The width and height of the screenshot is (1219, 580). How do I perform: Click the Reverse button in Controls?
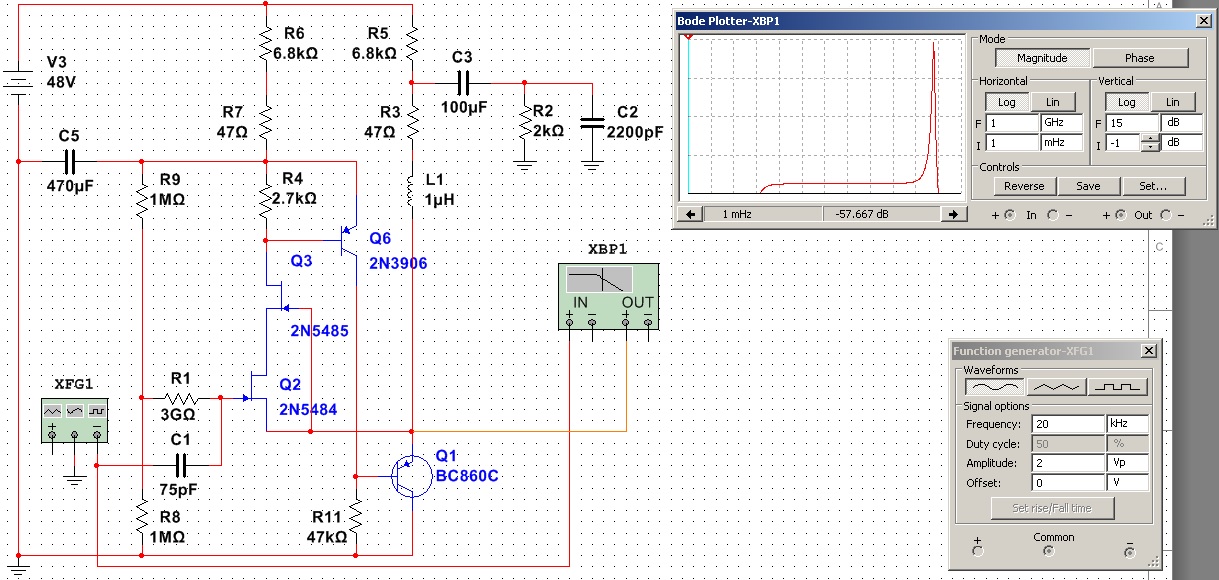click(x=1024, y=186)
